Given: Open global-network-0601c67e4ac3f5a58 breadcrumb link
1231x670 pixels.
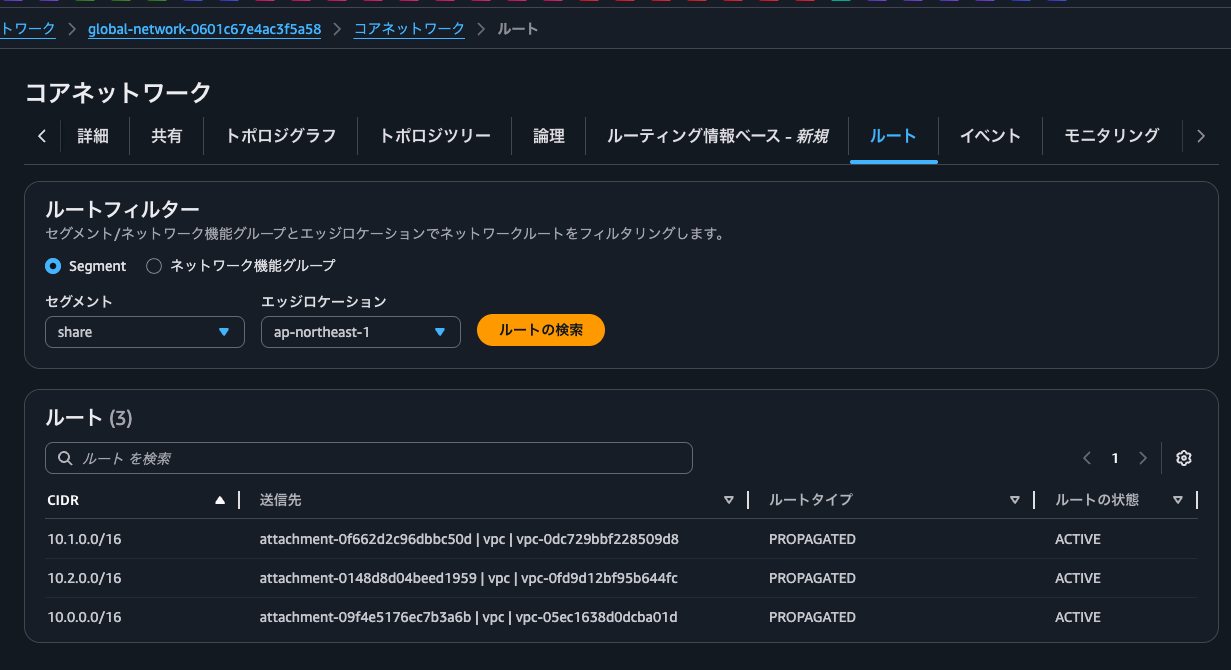Looking at the screenshot, I should click(x=204, y=29).
